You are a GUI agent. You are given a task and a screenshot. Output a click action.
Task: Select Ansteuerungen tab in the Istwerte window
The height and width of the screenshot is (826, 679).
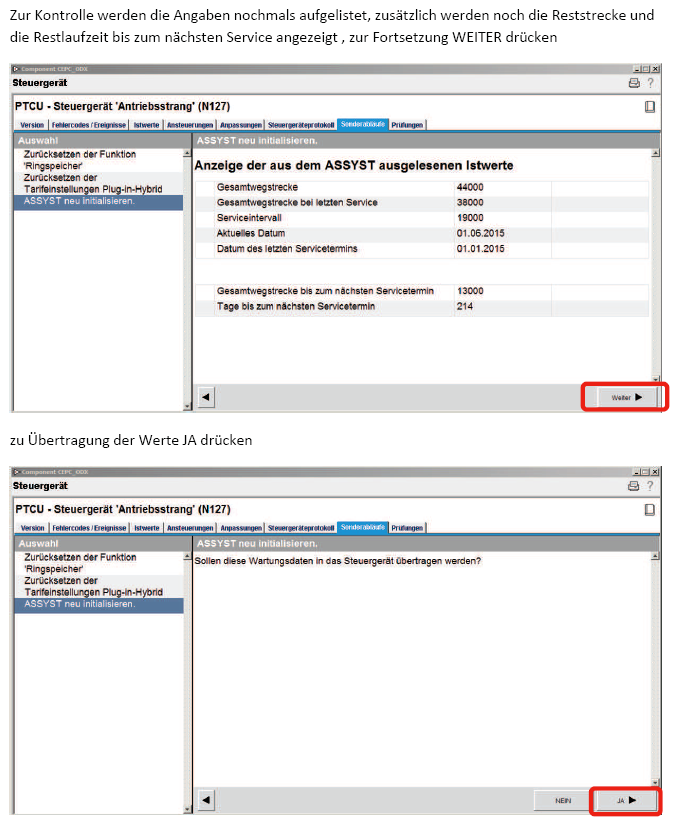pos(190,125)
